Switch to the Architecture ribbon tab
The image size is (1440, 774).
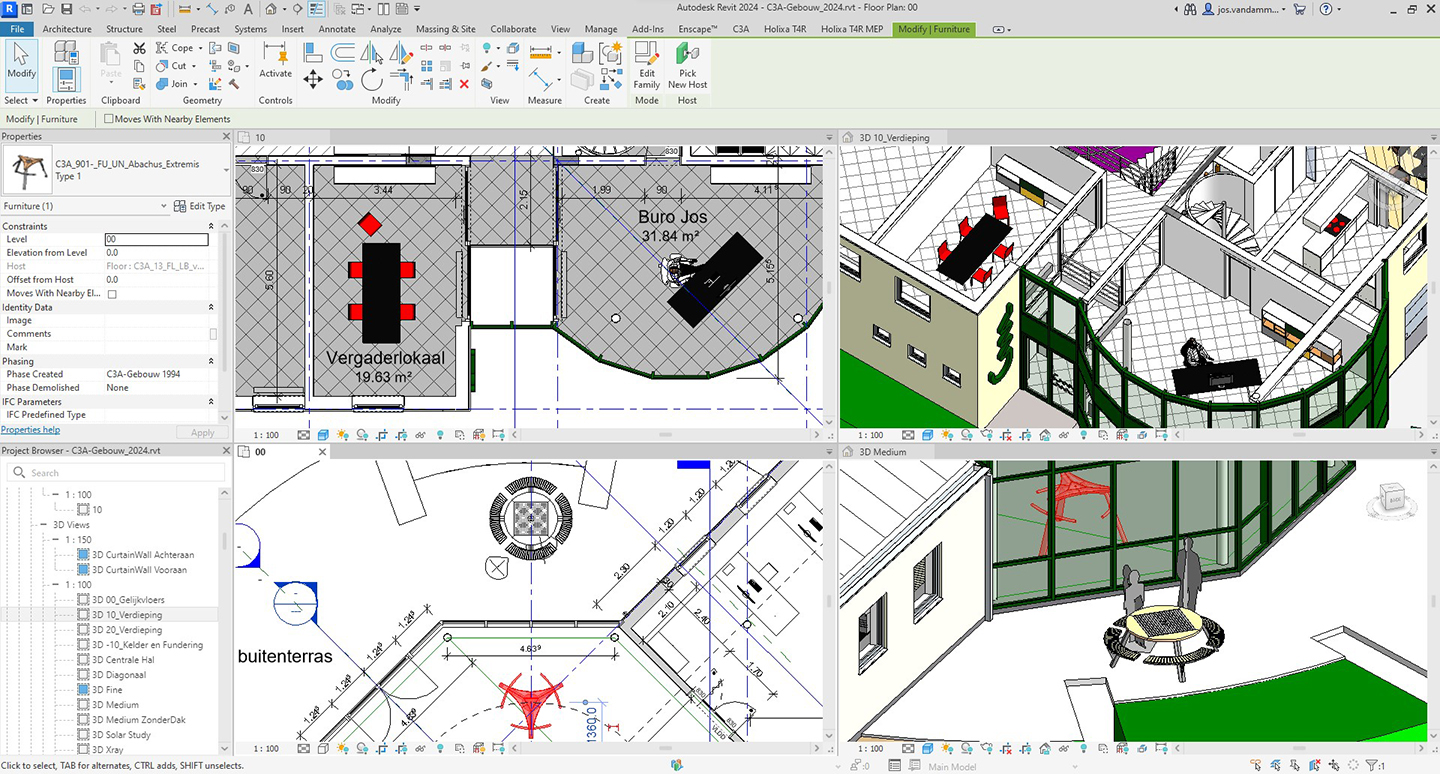pyautogui.click(x=67, y=29)
